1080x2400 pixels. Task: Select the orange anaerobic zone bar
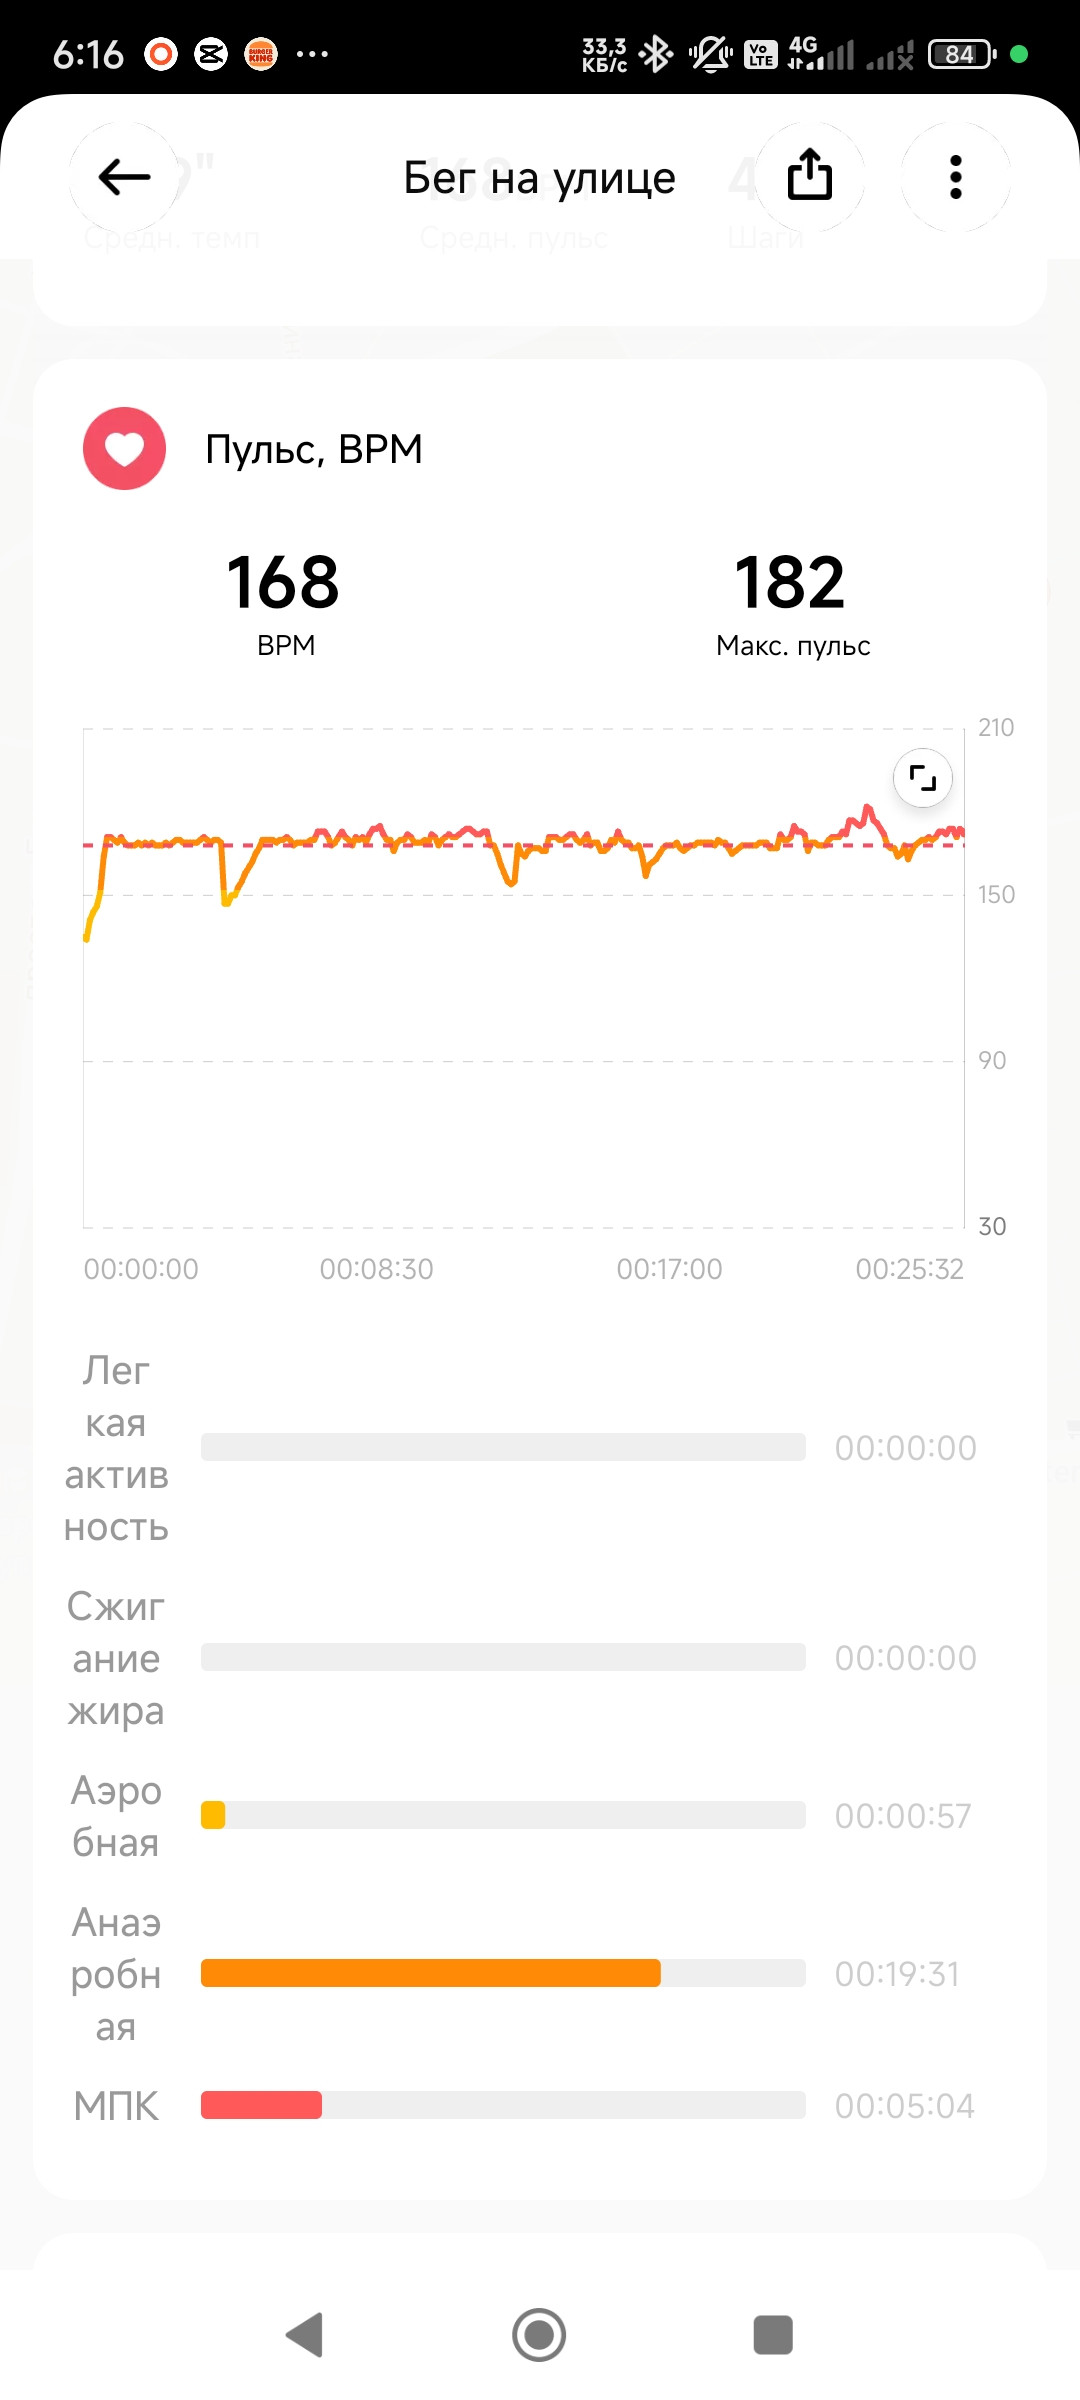point(431,1973)
